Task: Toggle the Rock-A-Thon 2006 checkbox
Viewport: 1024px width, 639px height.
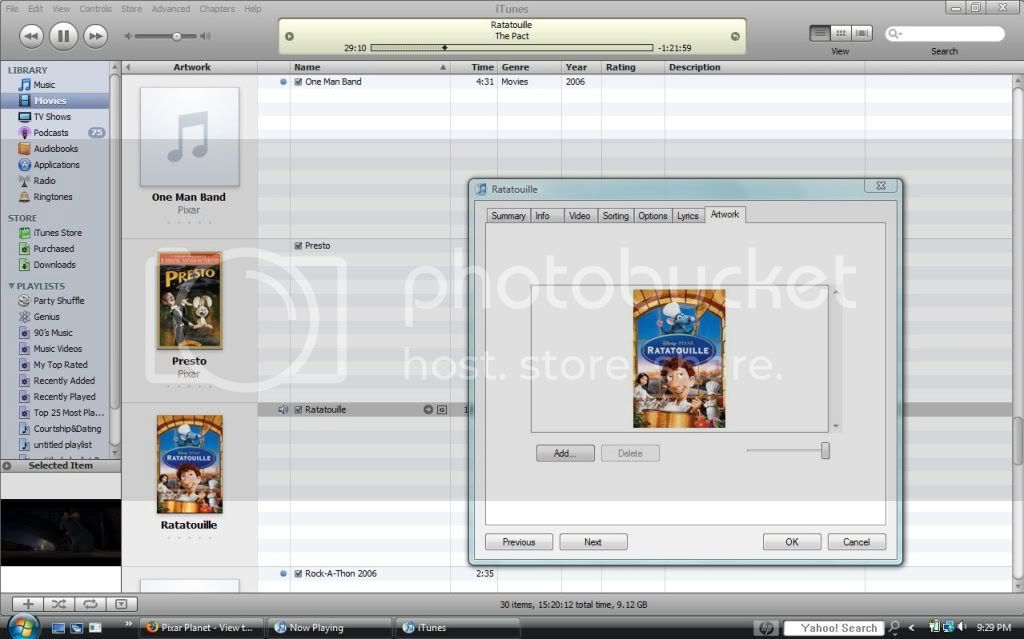Action: (x=298, y=574)
